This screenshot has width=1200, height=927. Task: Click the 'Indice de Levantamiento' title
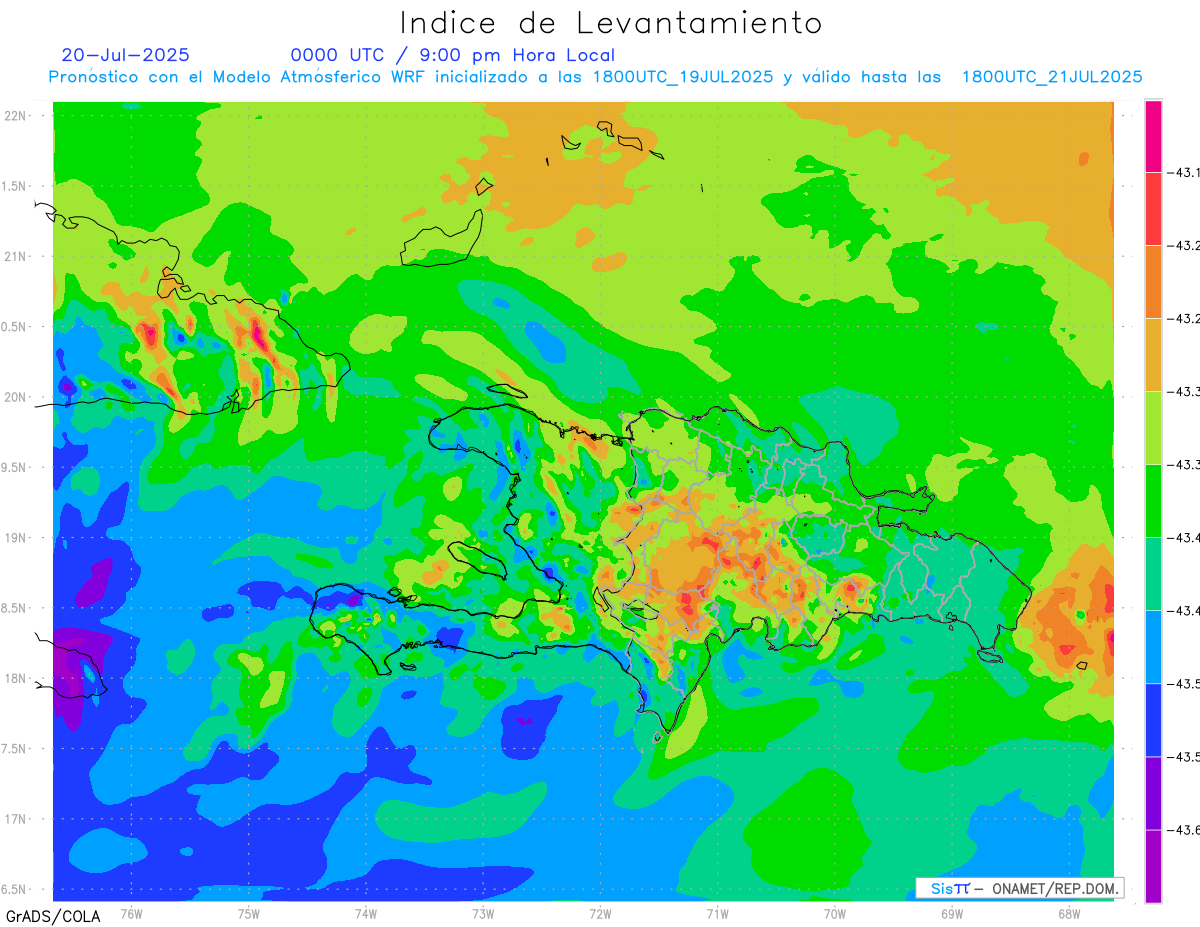611,23
